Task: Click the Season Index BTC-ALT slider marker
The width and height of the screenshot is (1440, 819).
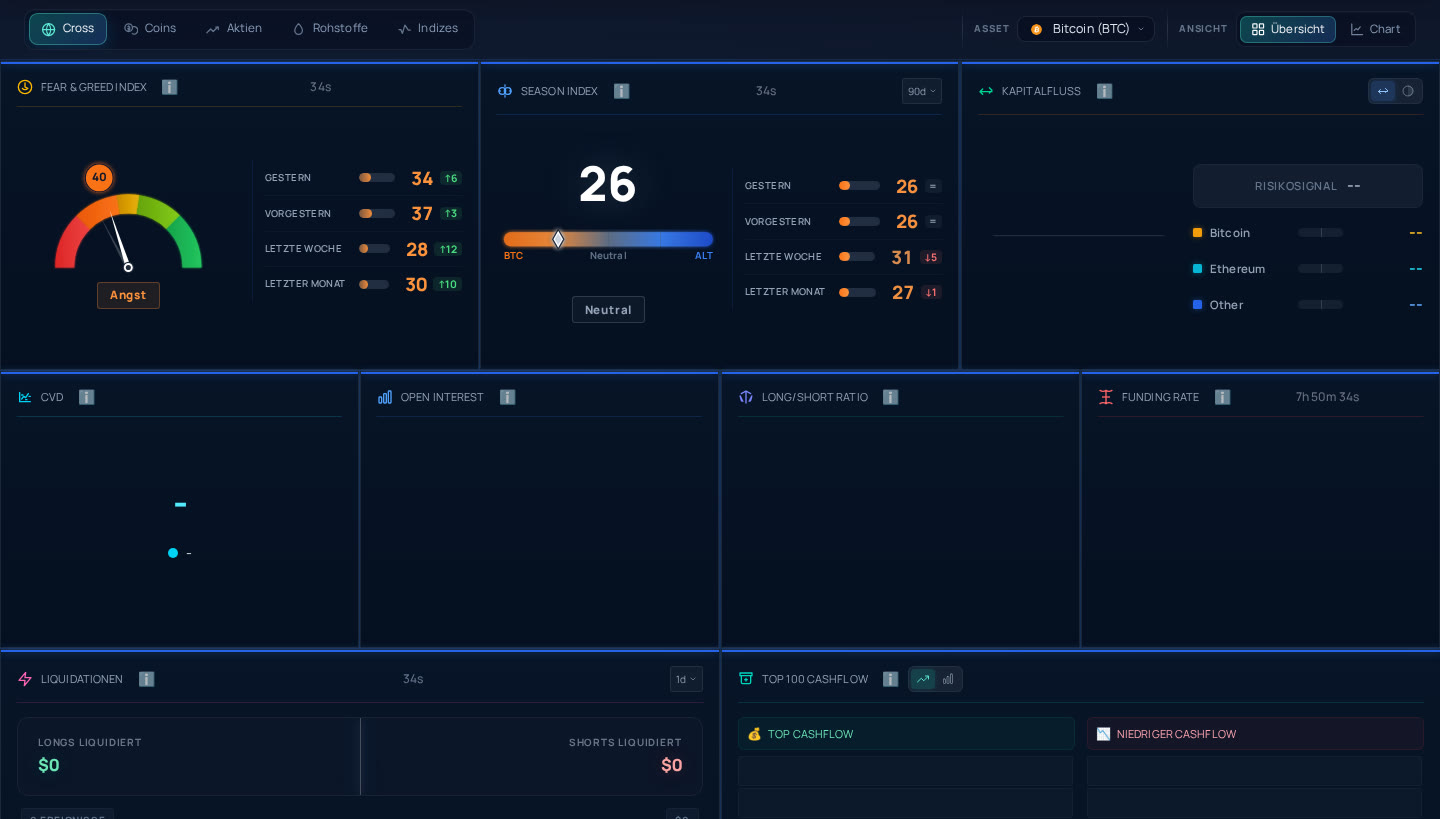Action: 558,239
